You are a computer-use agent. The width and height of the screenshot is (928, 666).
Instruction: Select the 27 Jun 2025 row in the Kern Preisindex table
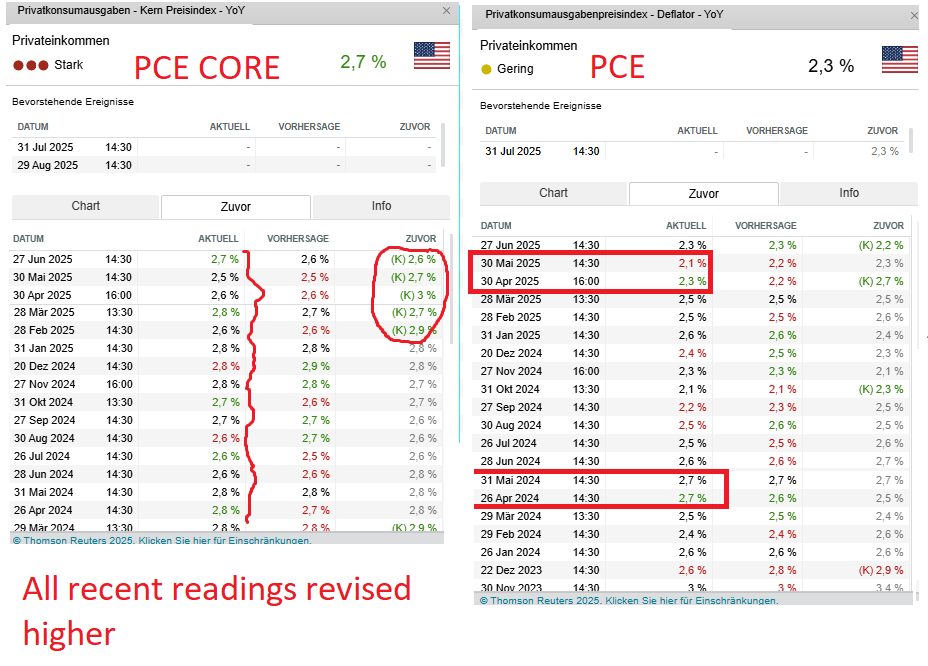tap(227, 259)
